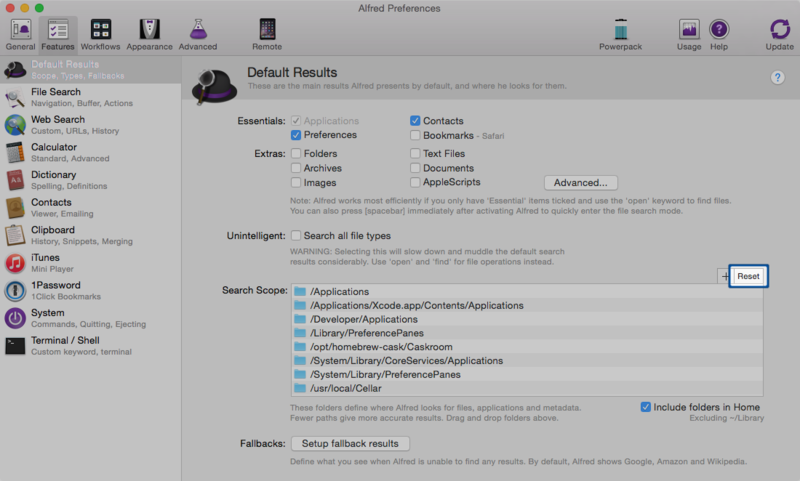Open the Help question mark toolbar icon

coord(719,30)
